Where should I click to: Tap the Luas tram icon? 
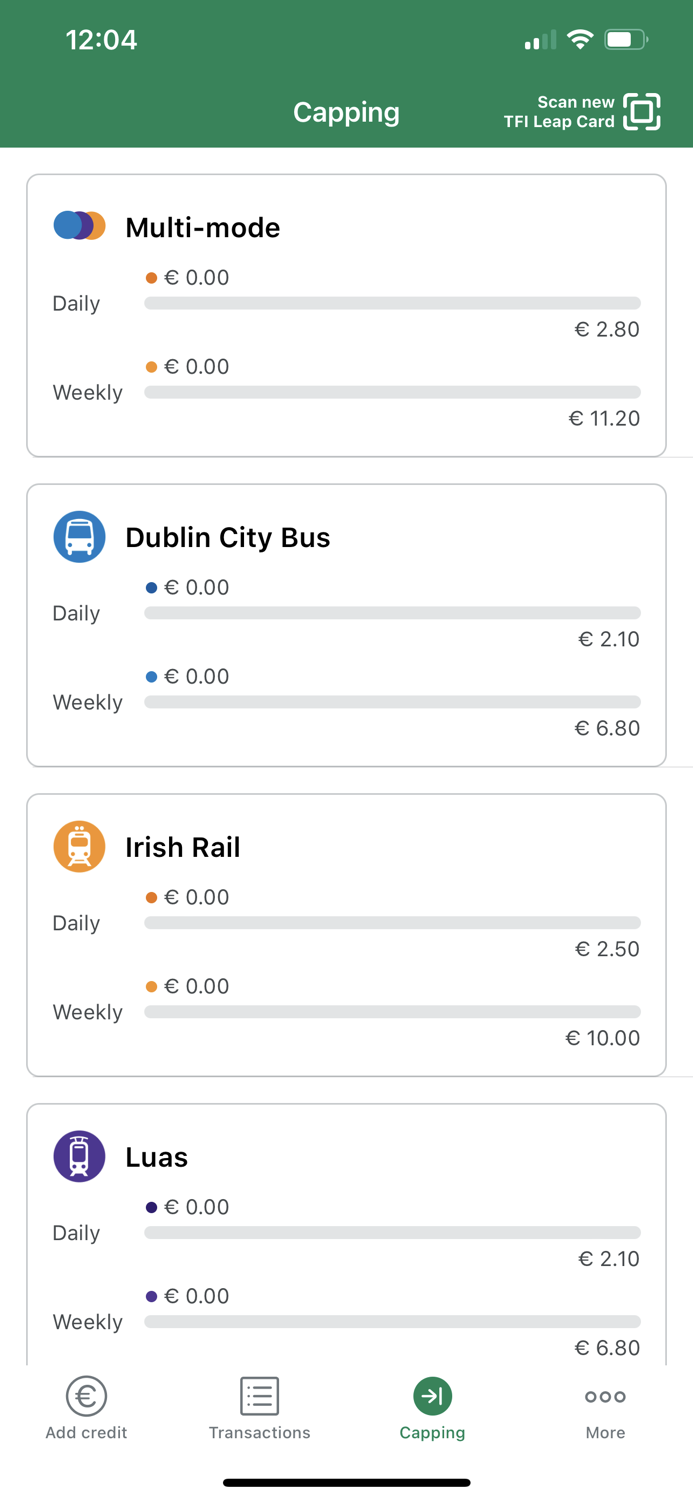[79, 1157]
